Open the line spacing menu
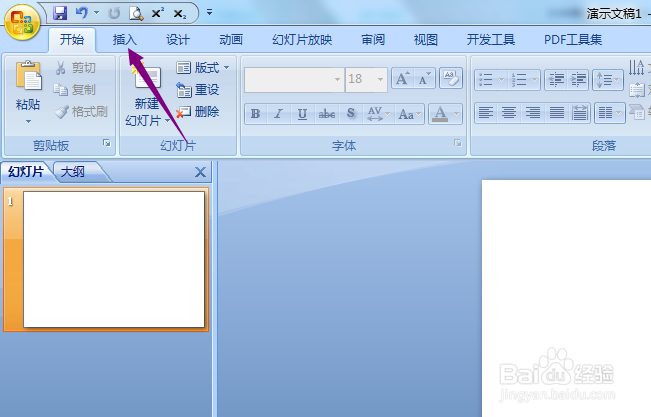The image size is (651, 417). pos(608,79)
